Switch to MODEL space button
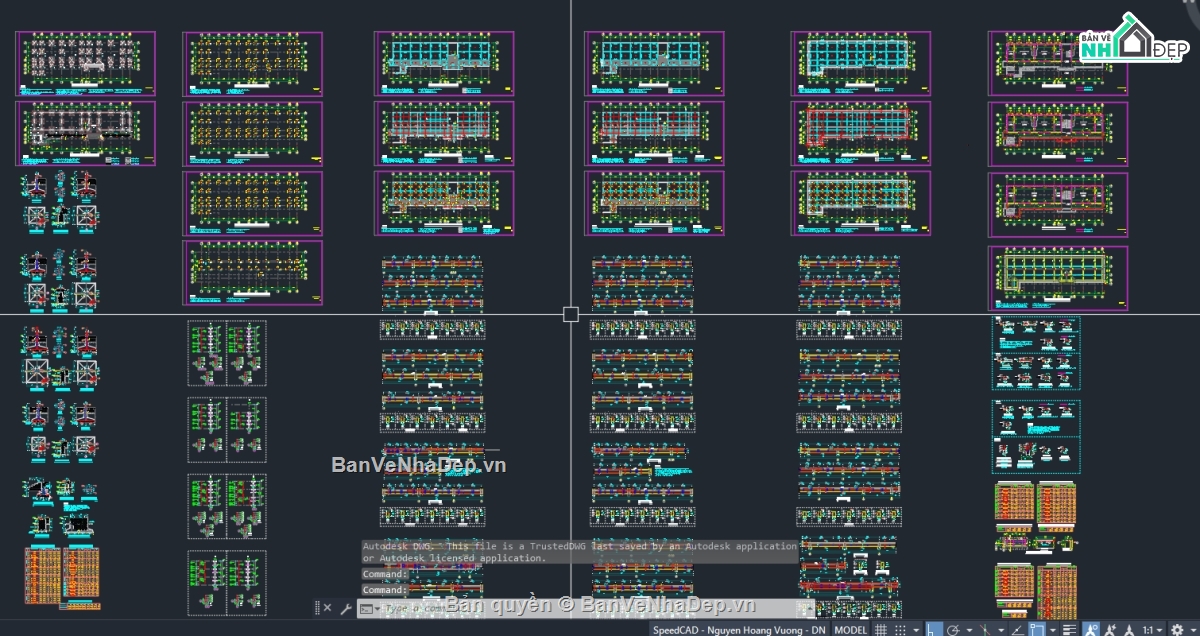The height and width of the screenshot is (636, 1200). tap(851, 630)
